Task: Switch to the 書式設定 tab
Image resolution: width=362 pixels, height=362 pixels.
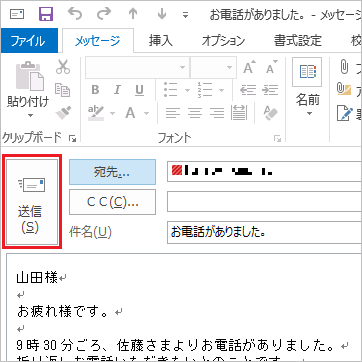Action: click(298, 41)
